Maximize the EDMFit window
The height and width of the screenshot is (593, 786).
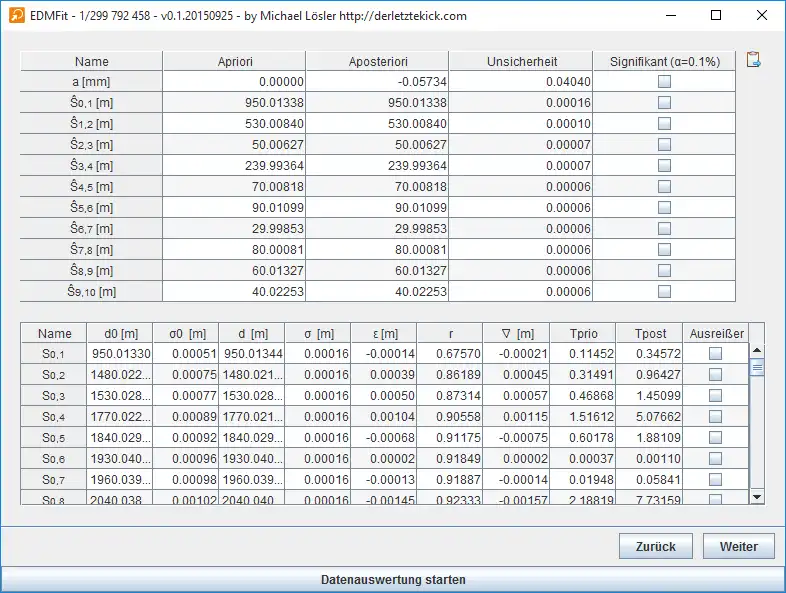(x=716, y=15)
